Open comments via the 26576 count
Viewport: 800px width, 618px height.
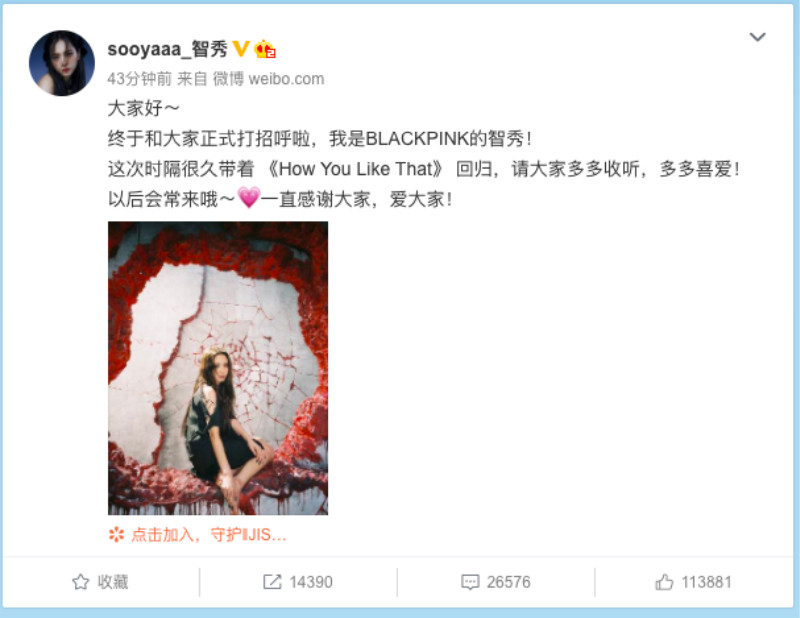[509, 582]
